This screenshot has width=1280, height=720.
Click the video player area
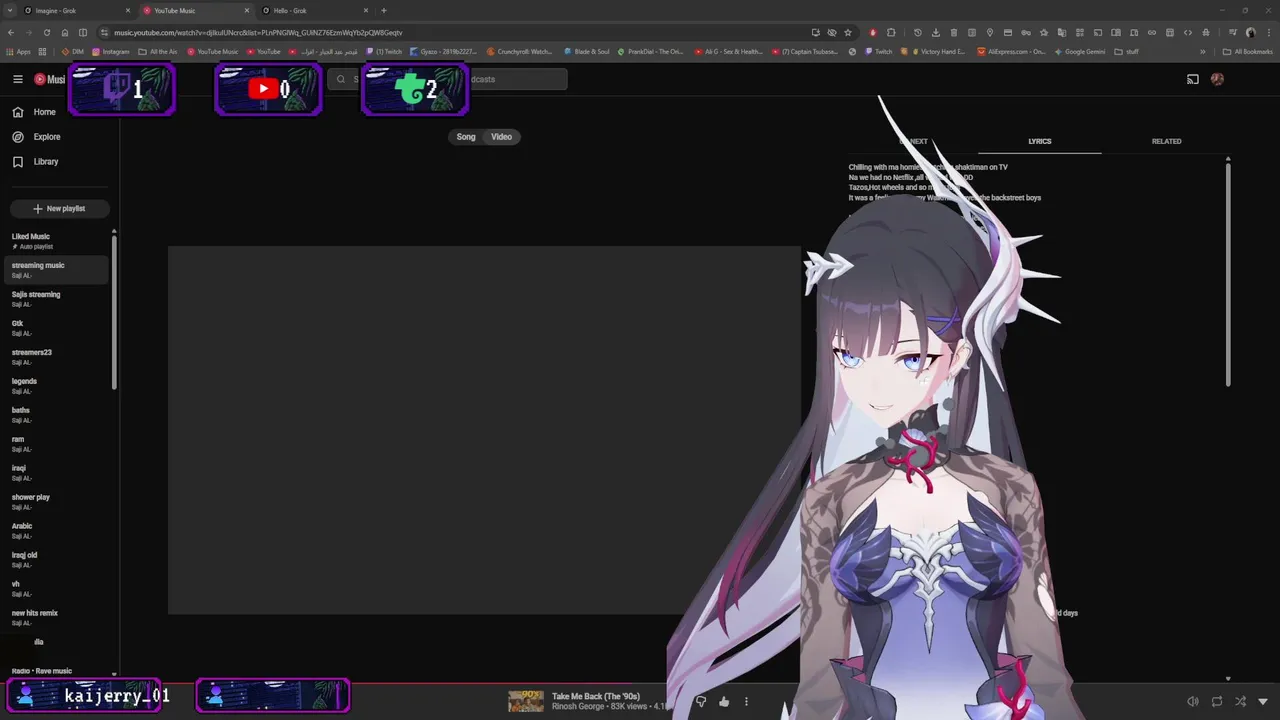[484, 430]
